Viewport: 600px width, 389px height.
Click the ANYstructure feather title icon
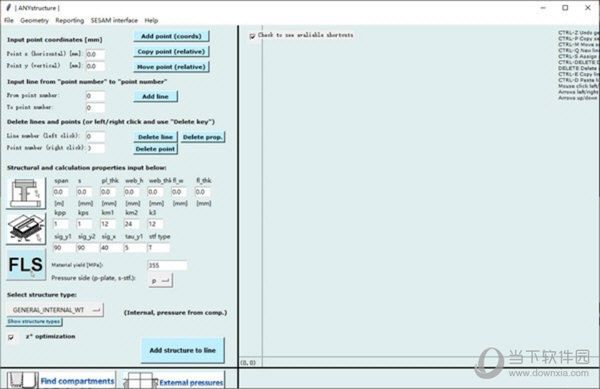click(8, 7)
